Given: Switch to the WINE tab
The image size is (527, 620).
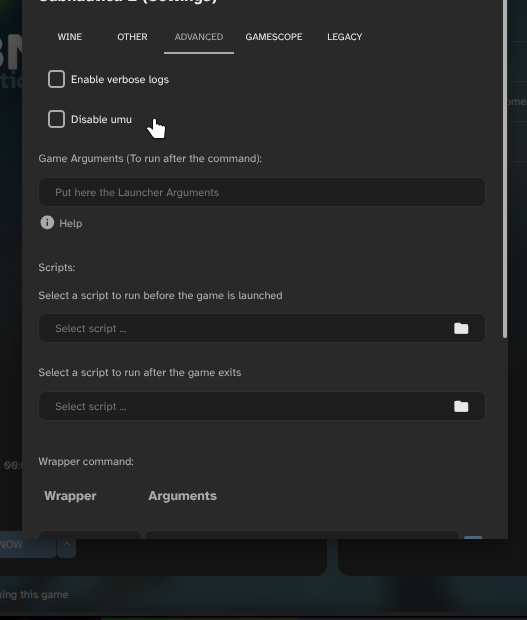Looking at the screenshot, I should pos(70,37).
